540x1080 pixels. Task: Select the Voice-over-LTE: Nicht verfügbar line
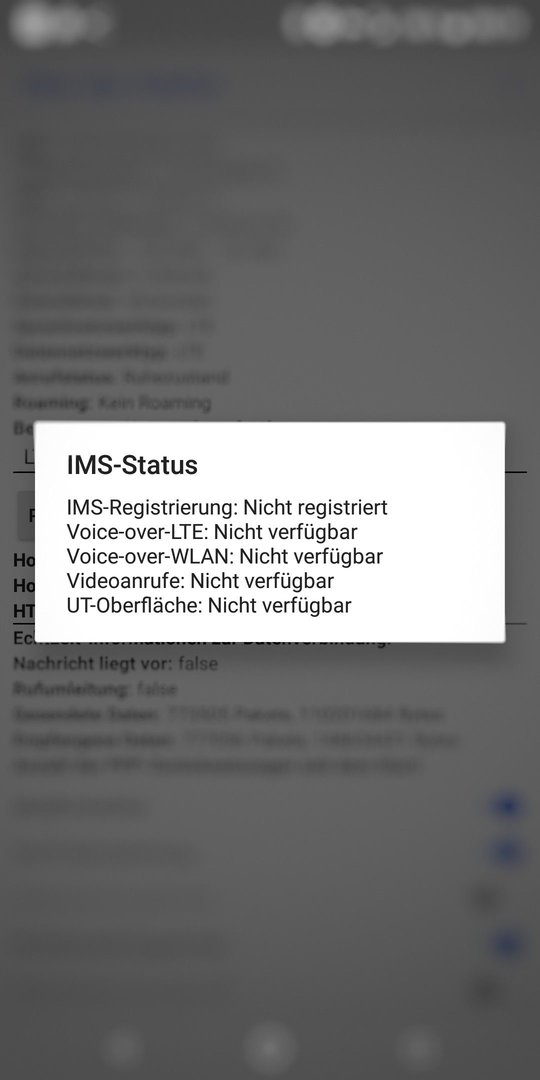click(x=212, y=532)
